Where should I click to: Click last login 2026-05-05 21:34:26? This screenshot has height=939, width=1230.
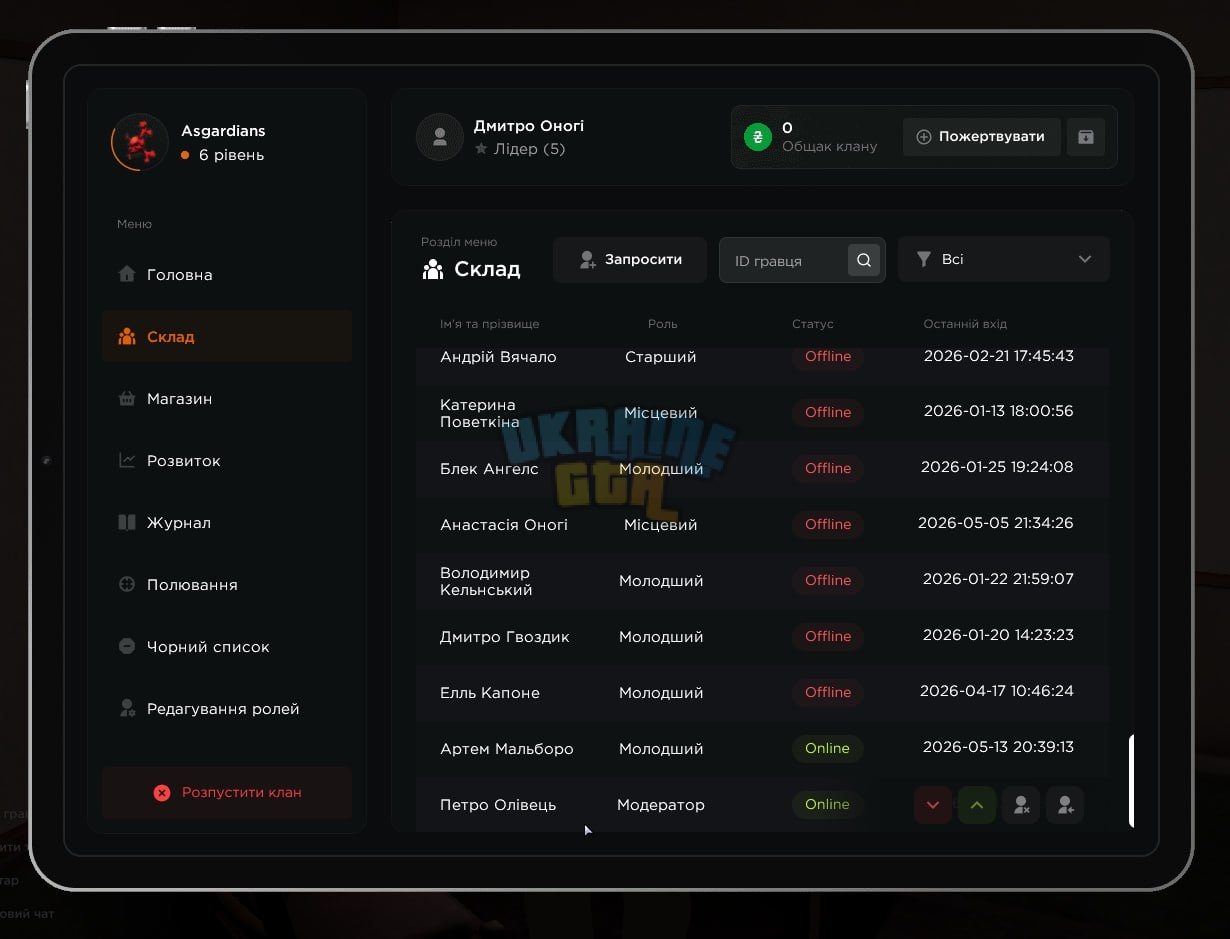point(996,523)
